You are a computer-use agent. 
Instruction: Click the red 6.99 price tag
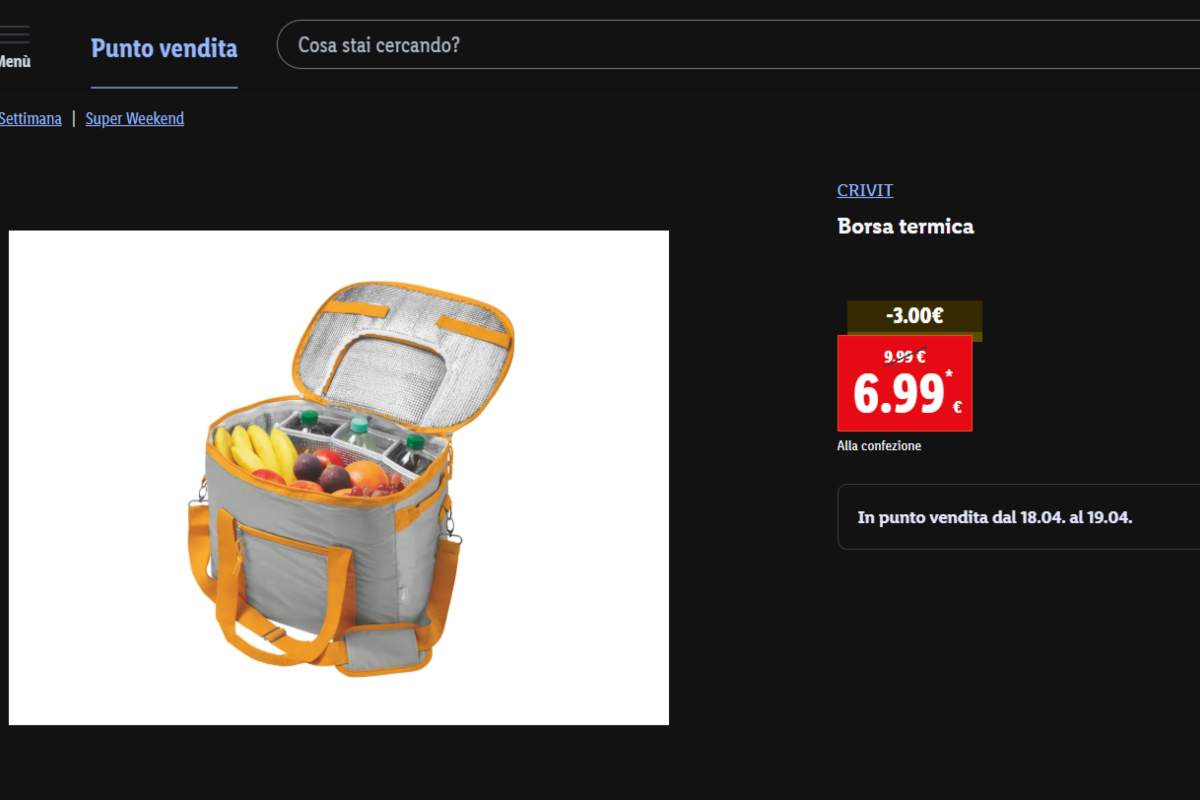[x=904, y=384]
